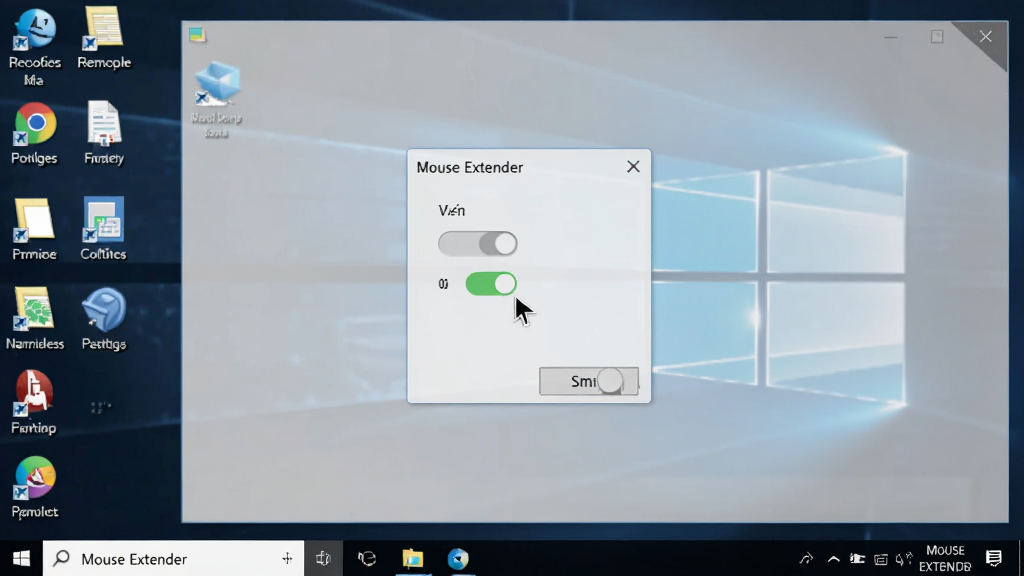Click the MOUSE EXTENDB text in the system tray
This screenshot has width=1024, height=576.
pyautogui.click(x=945, y=558)
